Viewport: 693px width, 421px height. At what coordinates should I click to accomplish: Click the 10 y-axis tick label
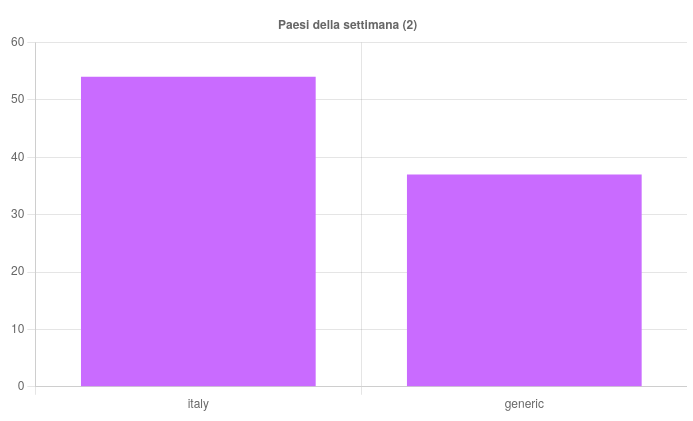[x=18, y=329]
